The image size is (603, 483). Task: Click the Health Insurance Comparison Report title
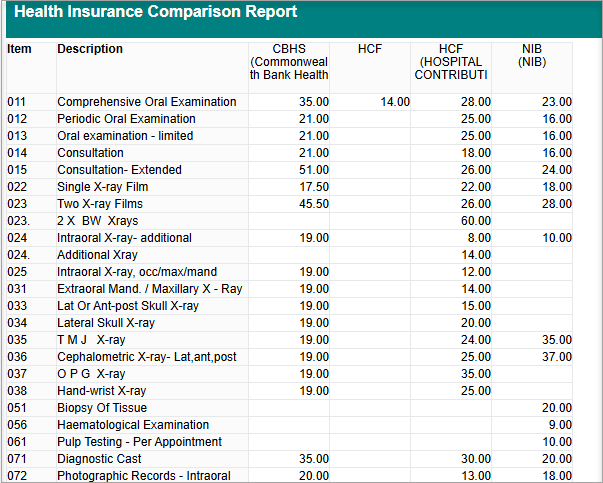155,12
